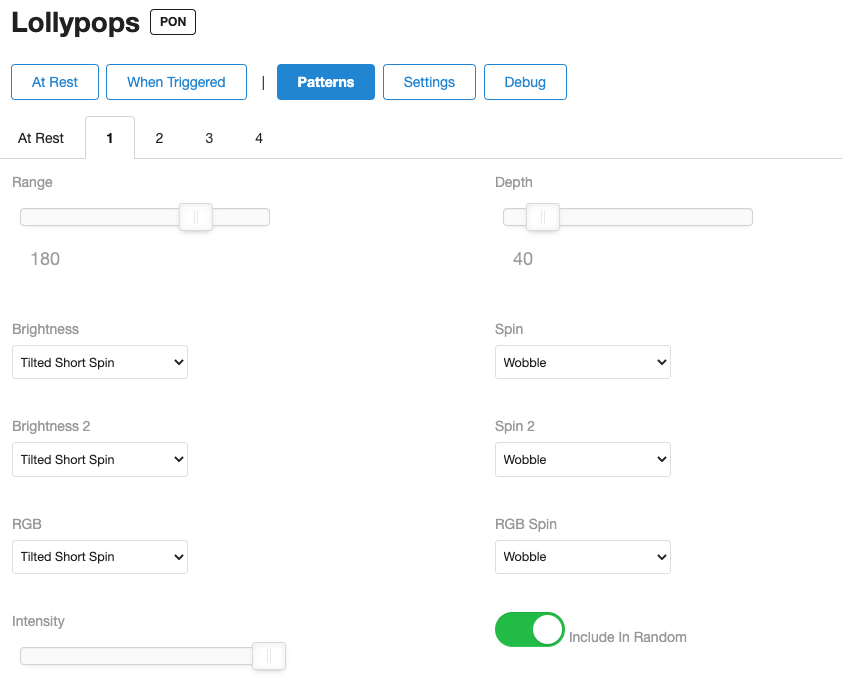The image size is (842, 686).
Task: Open the When Triggered section
Action: click(x=176, y=82)
